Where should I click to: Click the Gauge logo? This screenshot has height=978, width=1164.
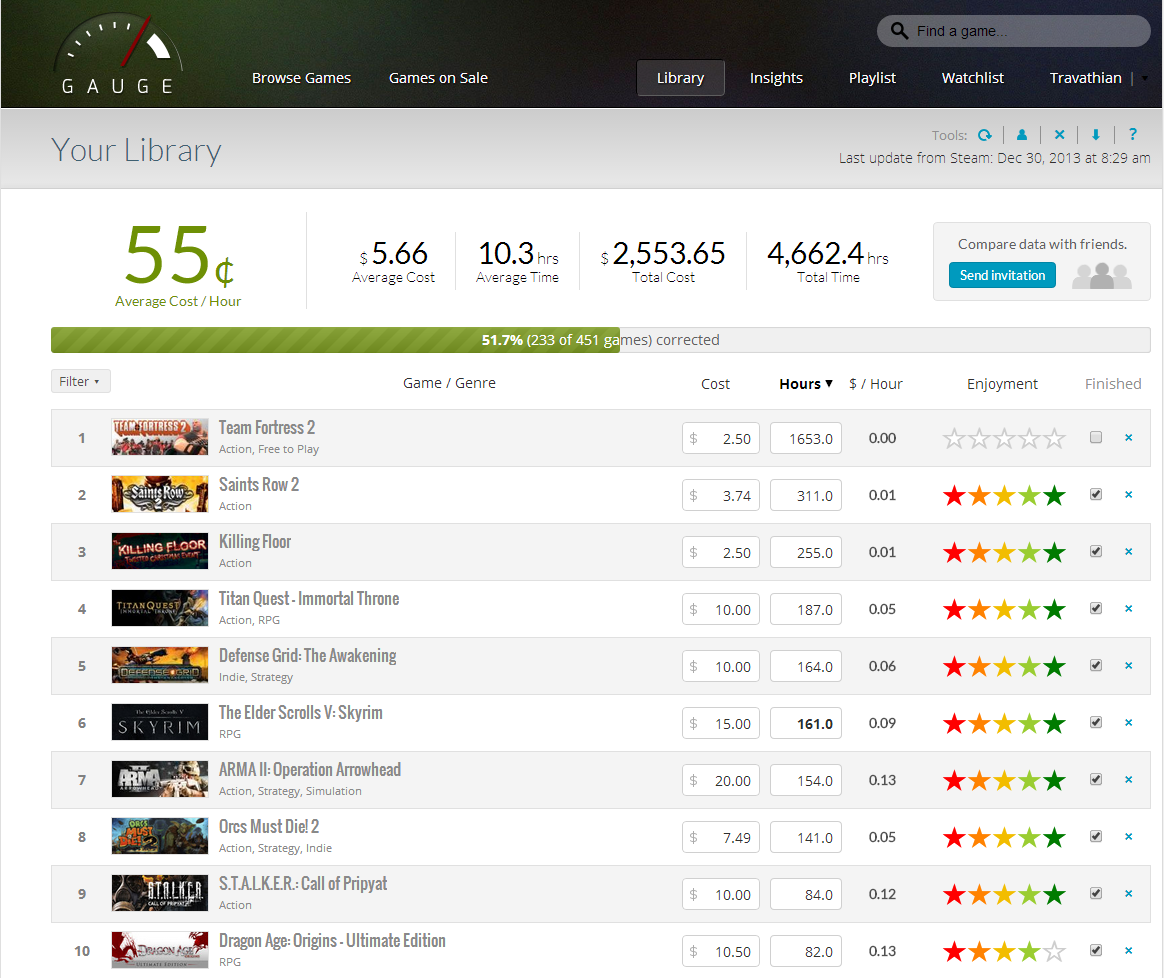point(117,54)
